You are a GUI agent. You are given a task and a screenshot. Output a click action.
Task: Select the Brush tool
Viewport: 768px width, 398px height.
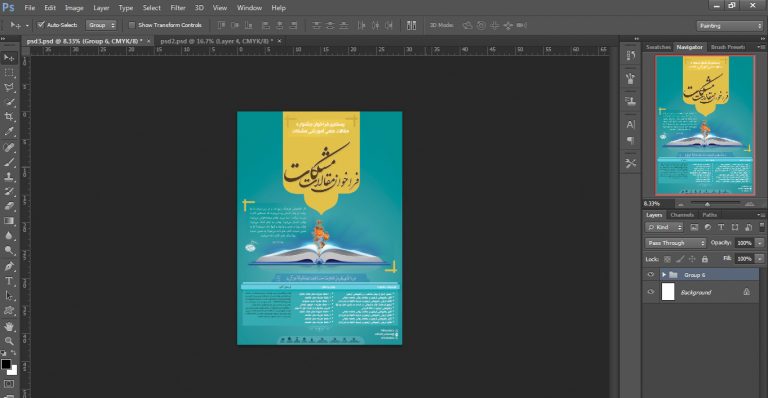[x=9, y=162]
